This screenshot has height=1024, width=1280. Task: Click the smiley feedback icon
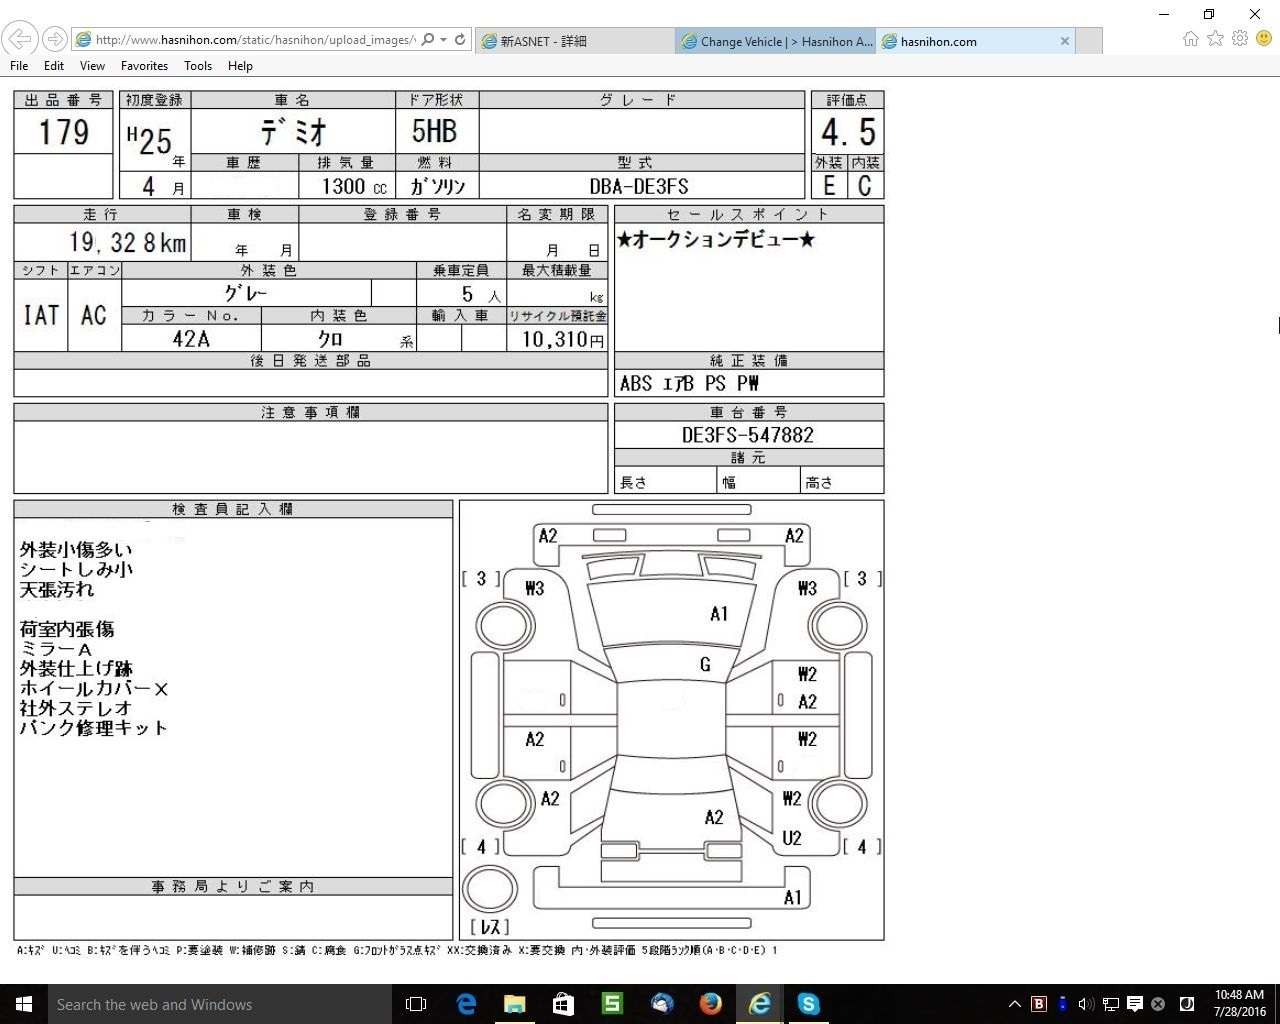[1264, 39]
